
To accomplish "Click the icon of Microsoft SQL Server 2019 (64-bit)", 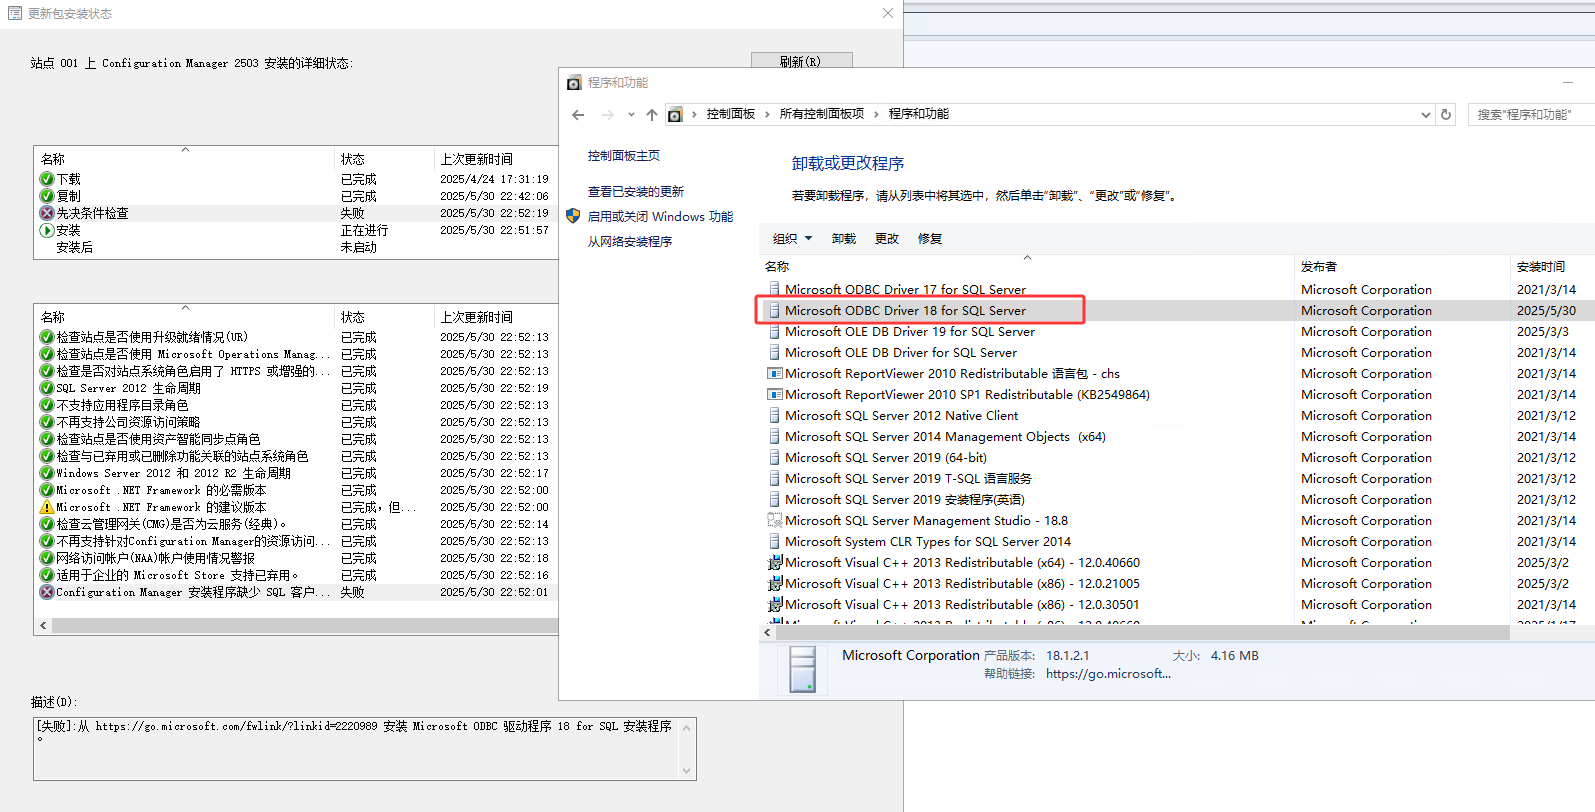I will (x=774, y=457).
